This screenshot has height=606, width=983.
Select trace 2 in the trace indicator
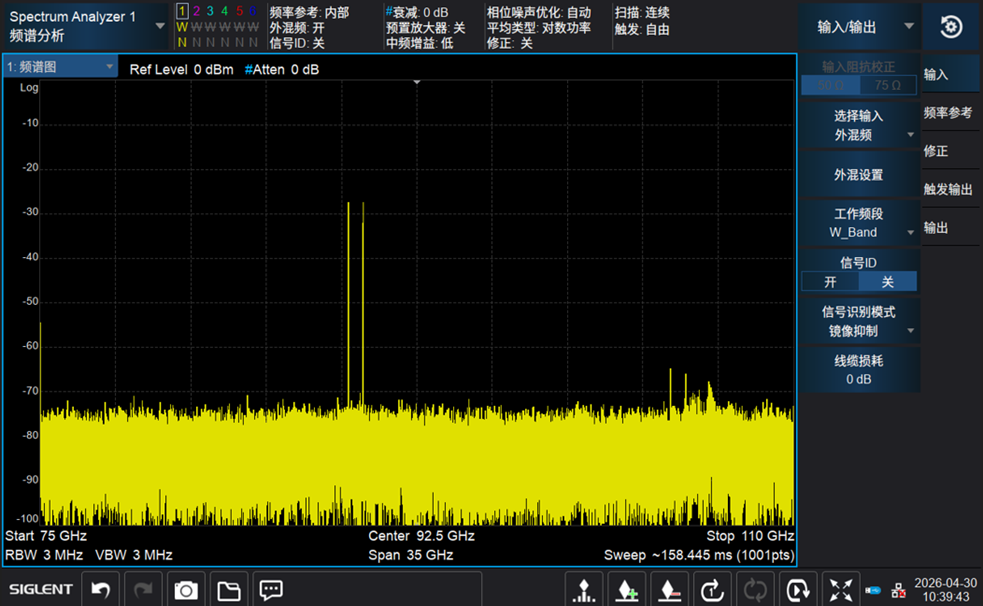(x=196, y=11)
